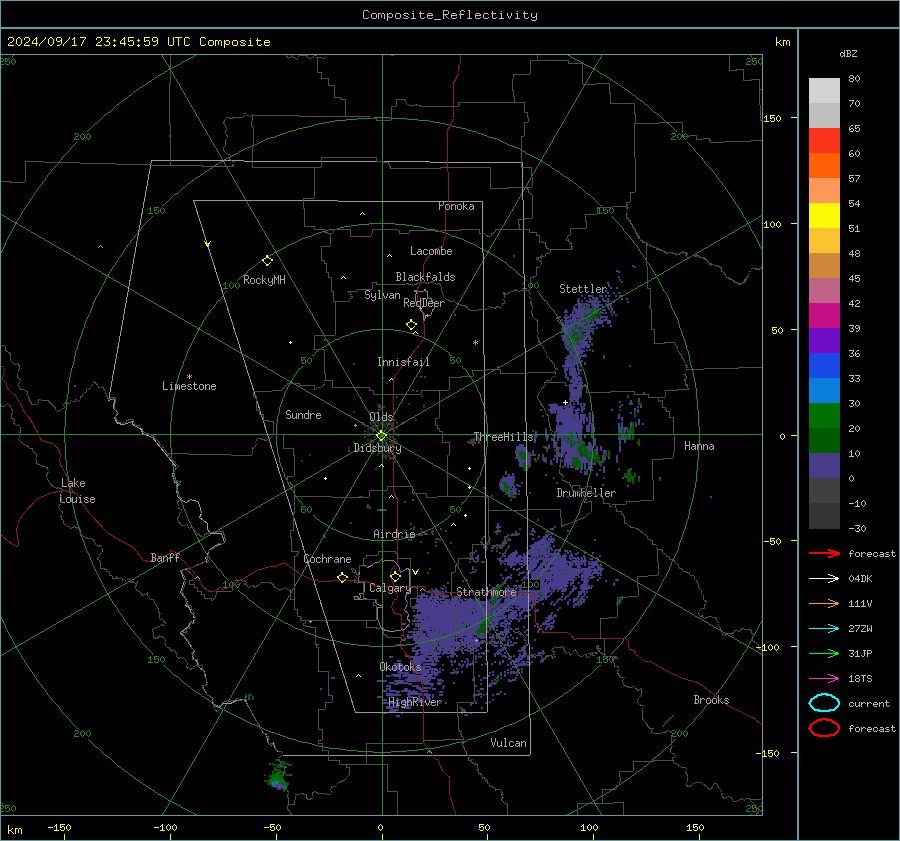Click the blue 33 dBZ color swatch

824,366
